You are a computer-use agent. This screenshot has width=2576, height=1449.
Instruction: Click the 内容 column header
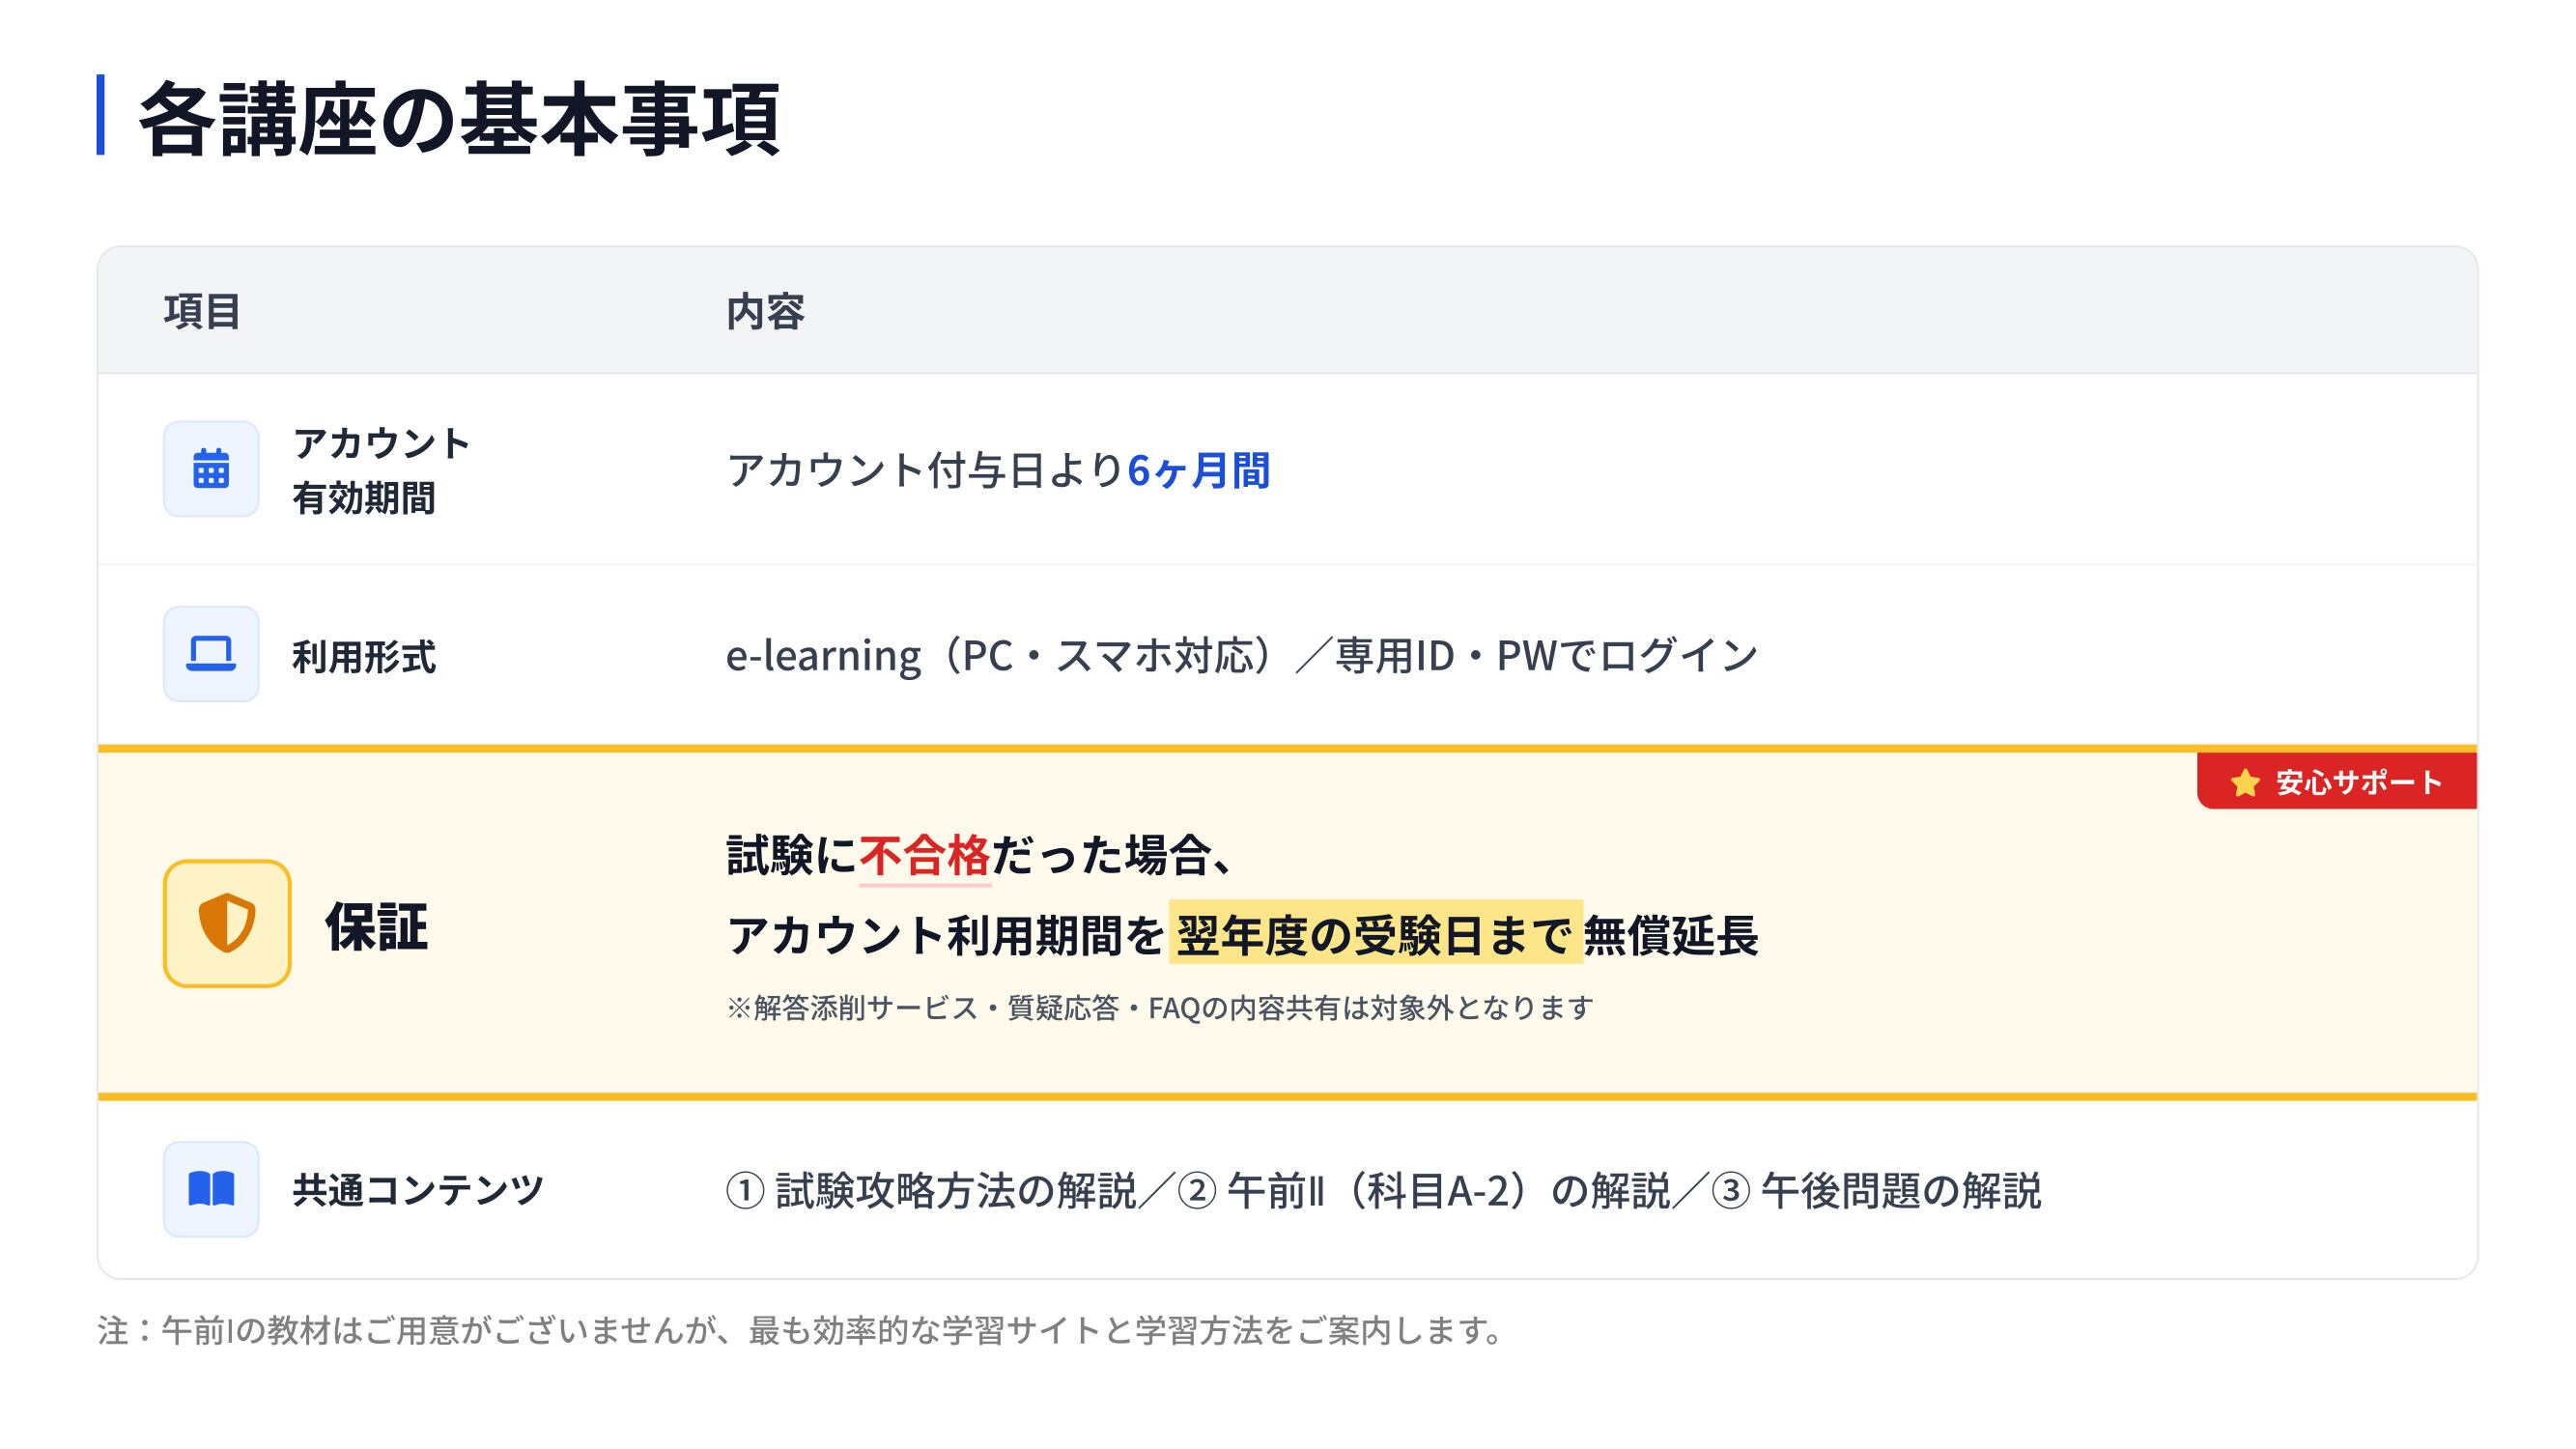click(765, 311)
